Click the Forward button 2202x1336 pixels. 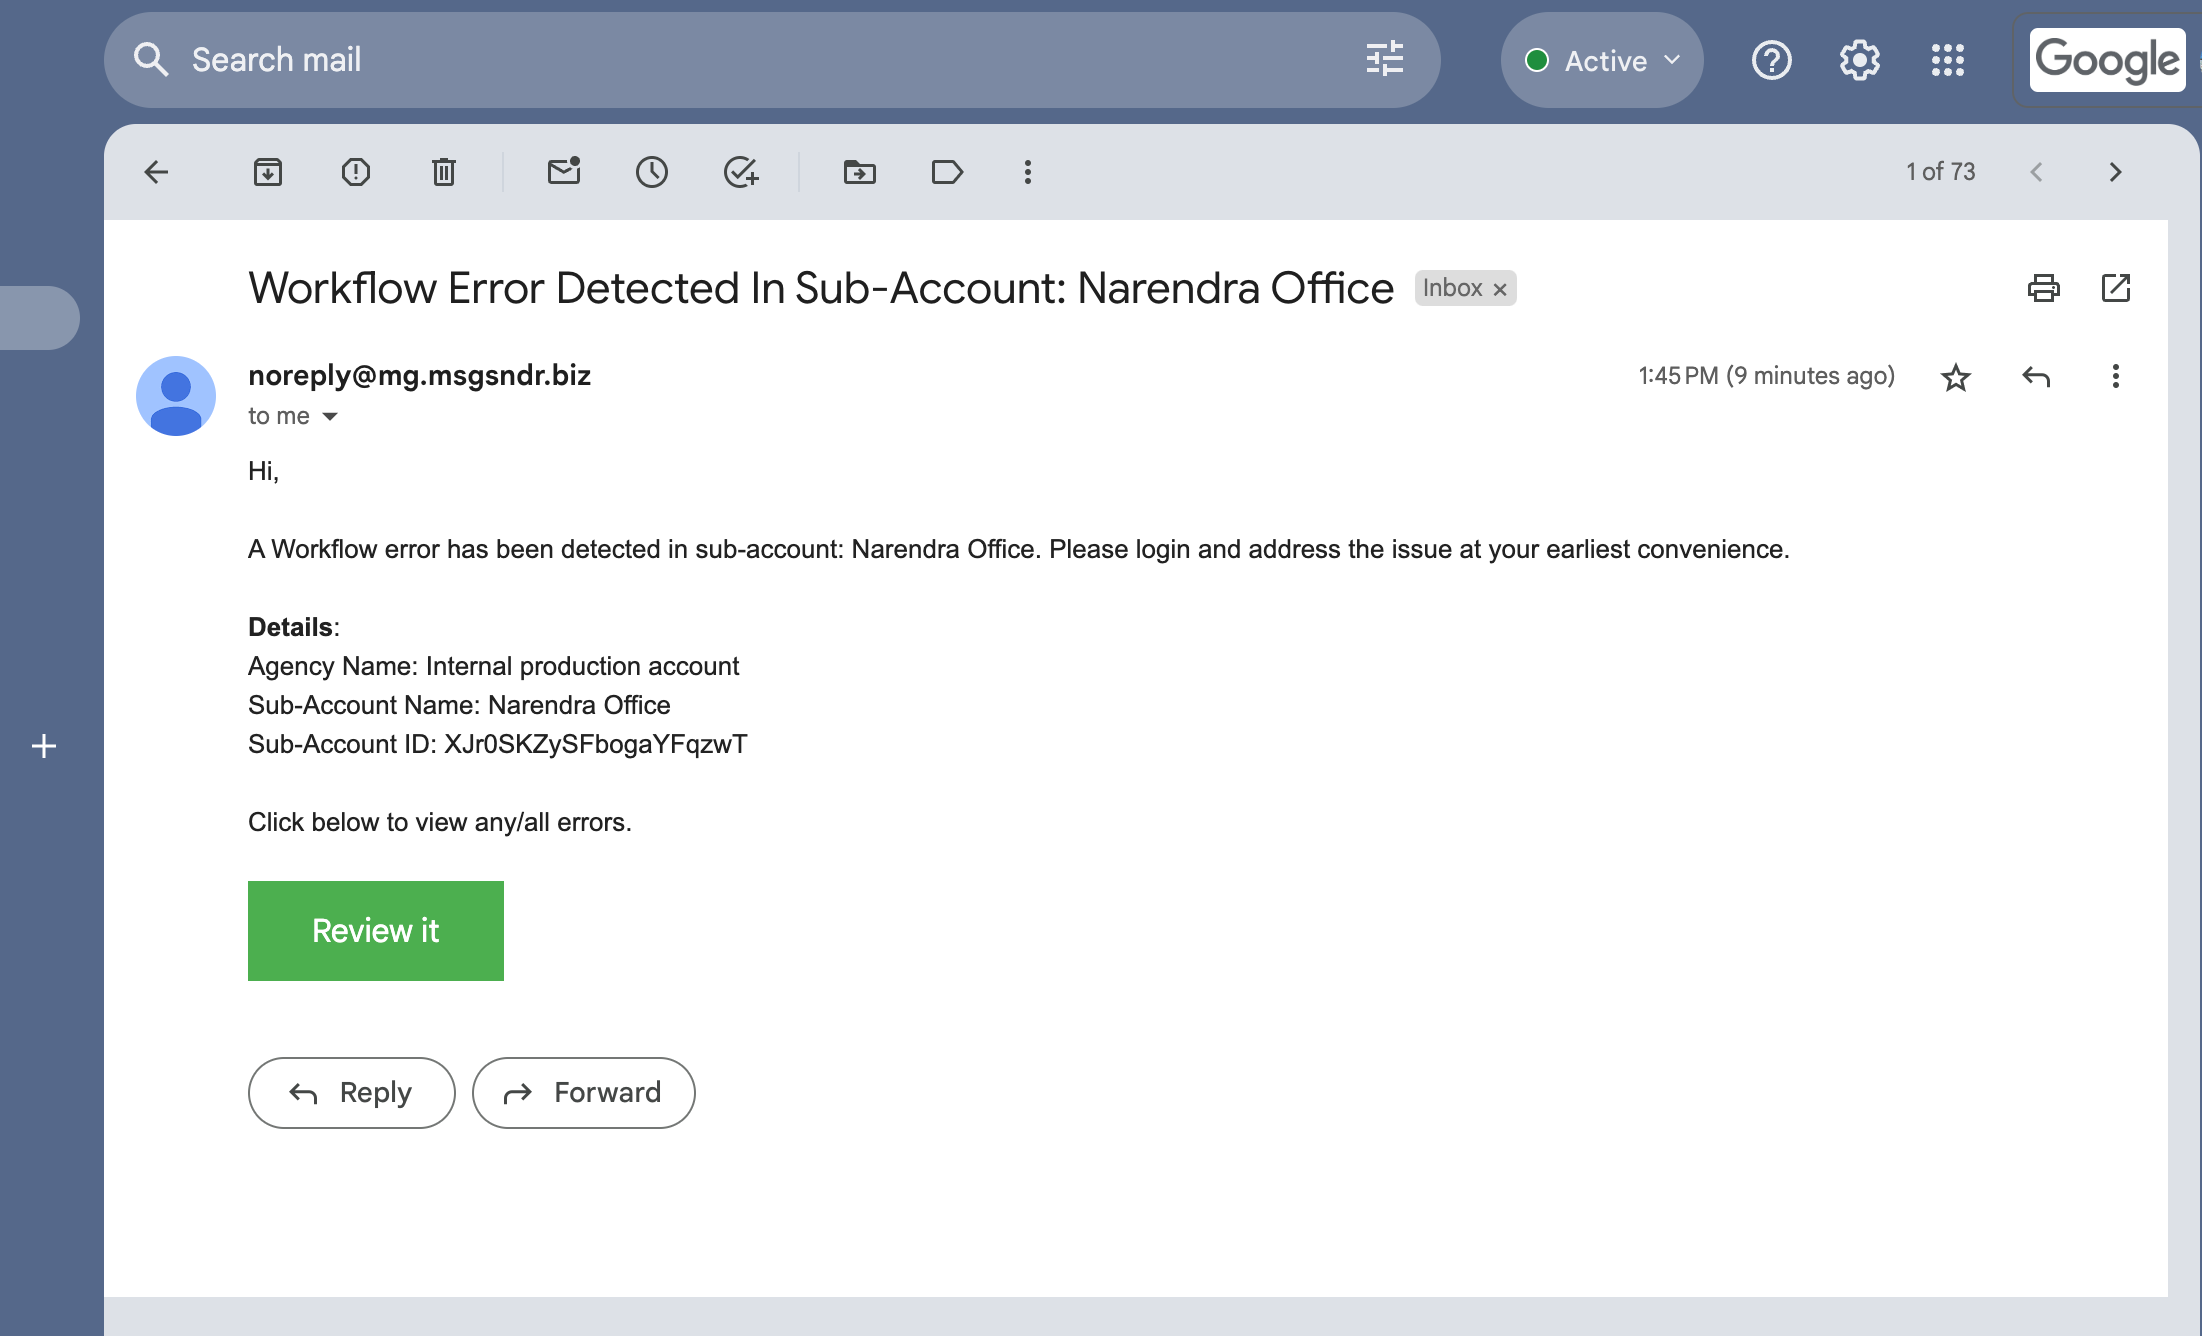click(x=582, y=1091)
